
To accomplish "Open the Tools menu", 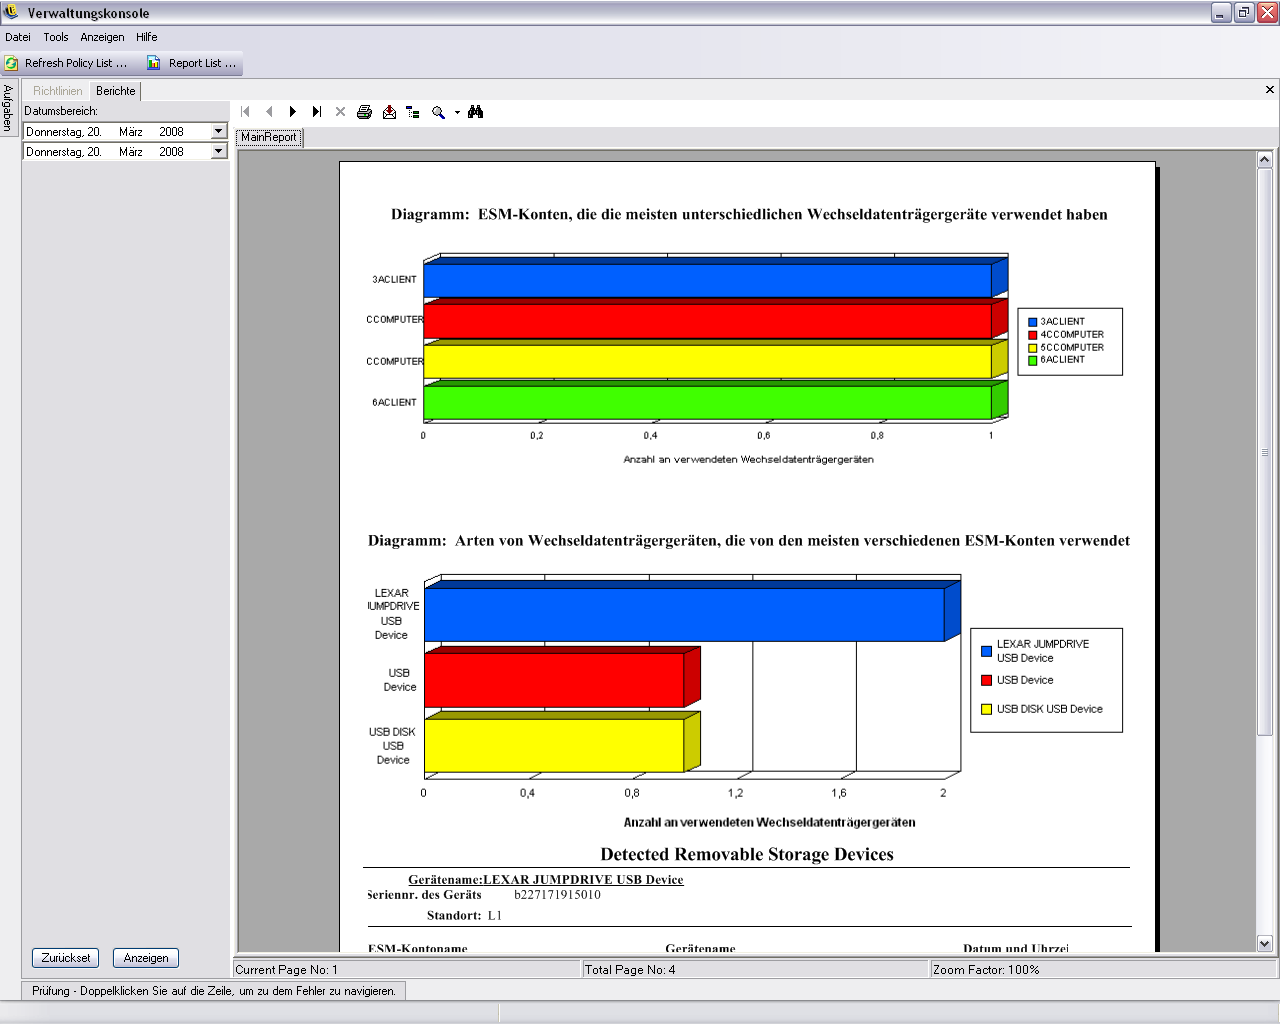I will pyautogui.click(x=56, y=37).
